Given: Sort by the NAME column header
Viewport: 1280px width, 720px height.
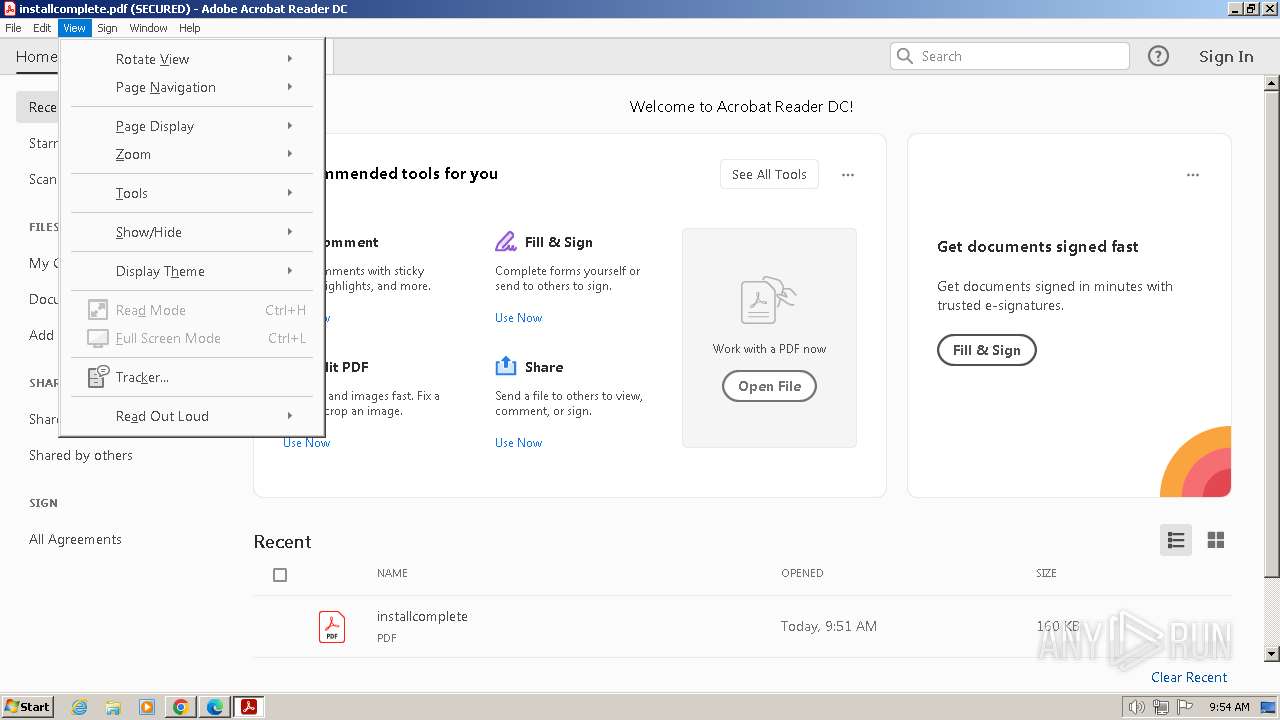Looking at the screenshot, I should (x=392, y=573).
